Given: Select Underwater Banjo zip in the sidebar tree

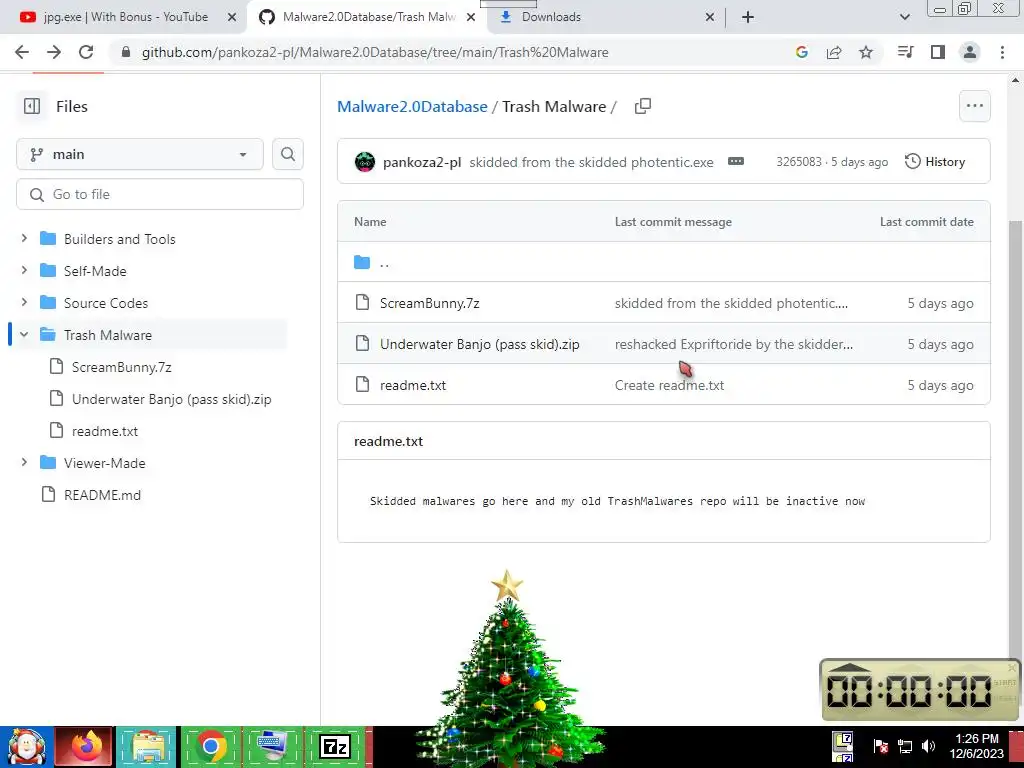Looking at the screenshot, I should pyautogui.click(x=171, y=399).
